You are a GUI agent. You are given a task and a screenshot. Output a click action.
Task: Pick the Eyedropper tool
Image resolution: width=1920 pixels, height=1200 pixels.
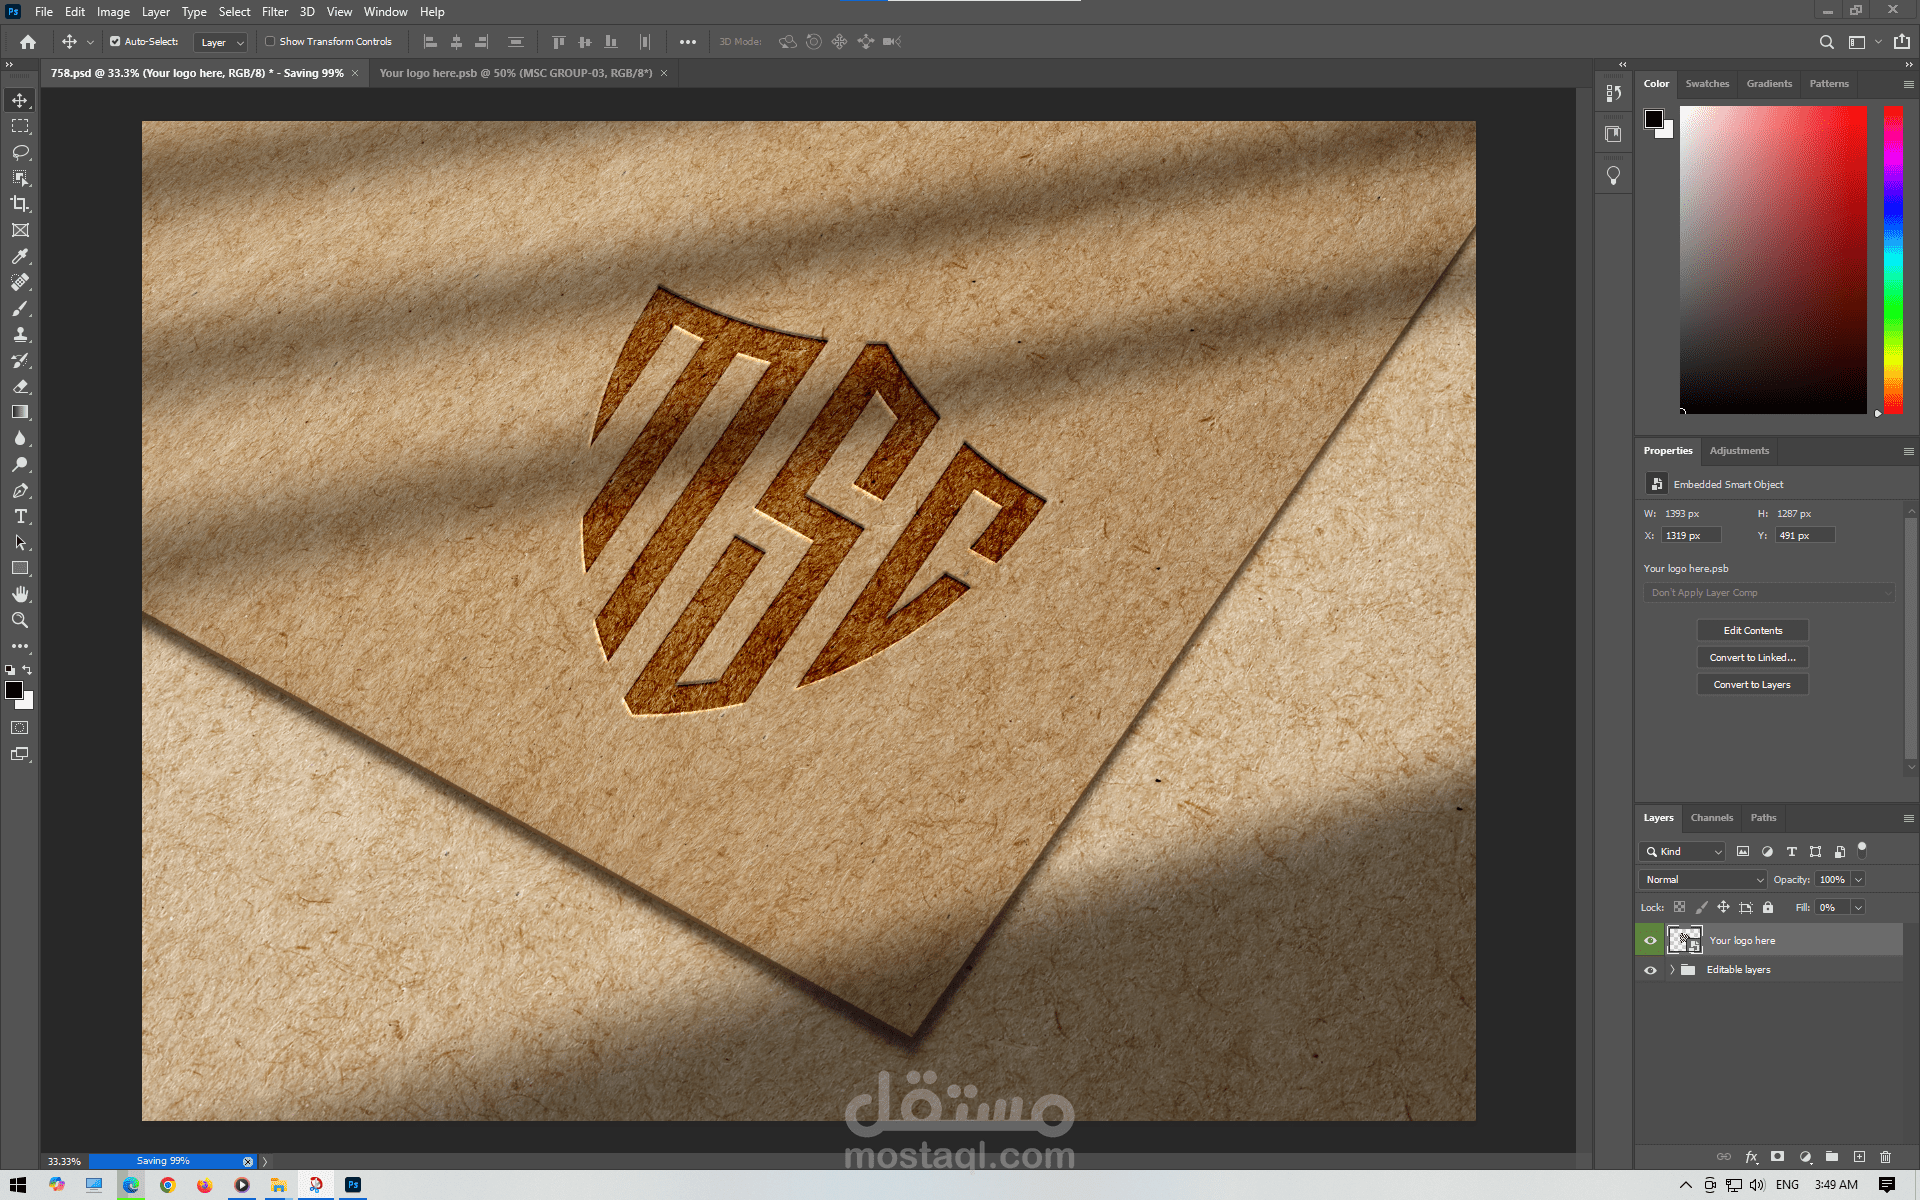tap(20, 256)
